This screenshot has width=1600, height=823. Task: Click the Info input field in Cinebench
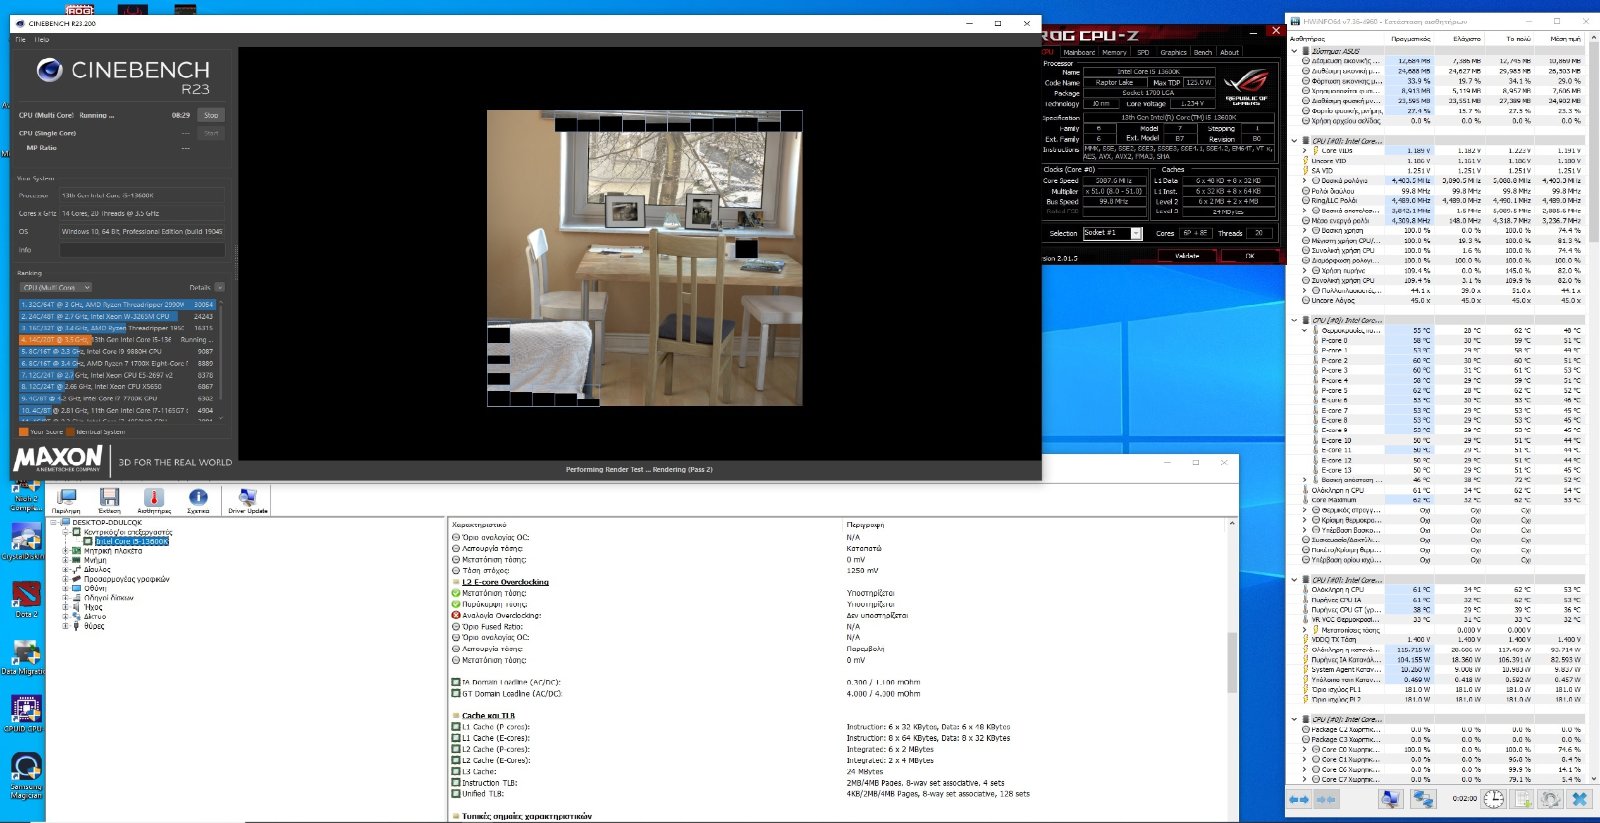[x=142, y=250]
